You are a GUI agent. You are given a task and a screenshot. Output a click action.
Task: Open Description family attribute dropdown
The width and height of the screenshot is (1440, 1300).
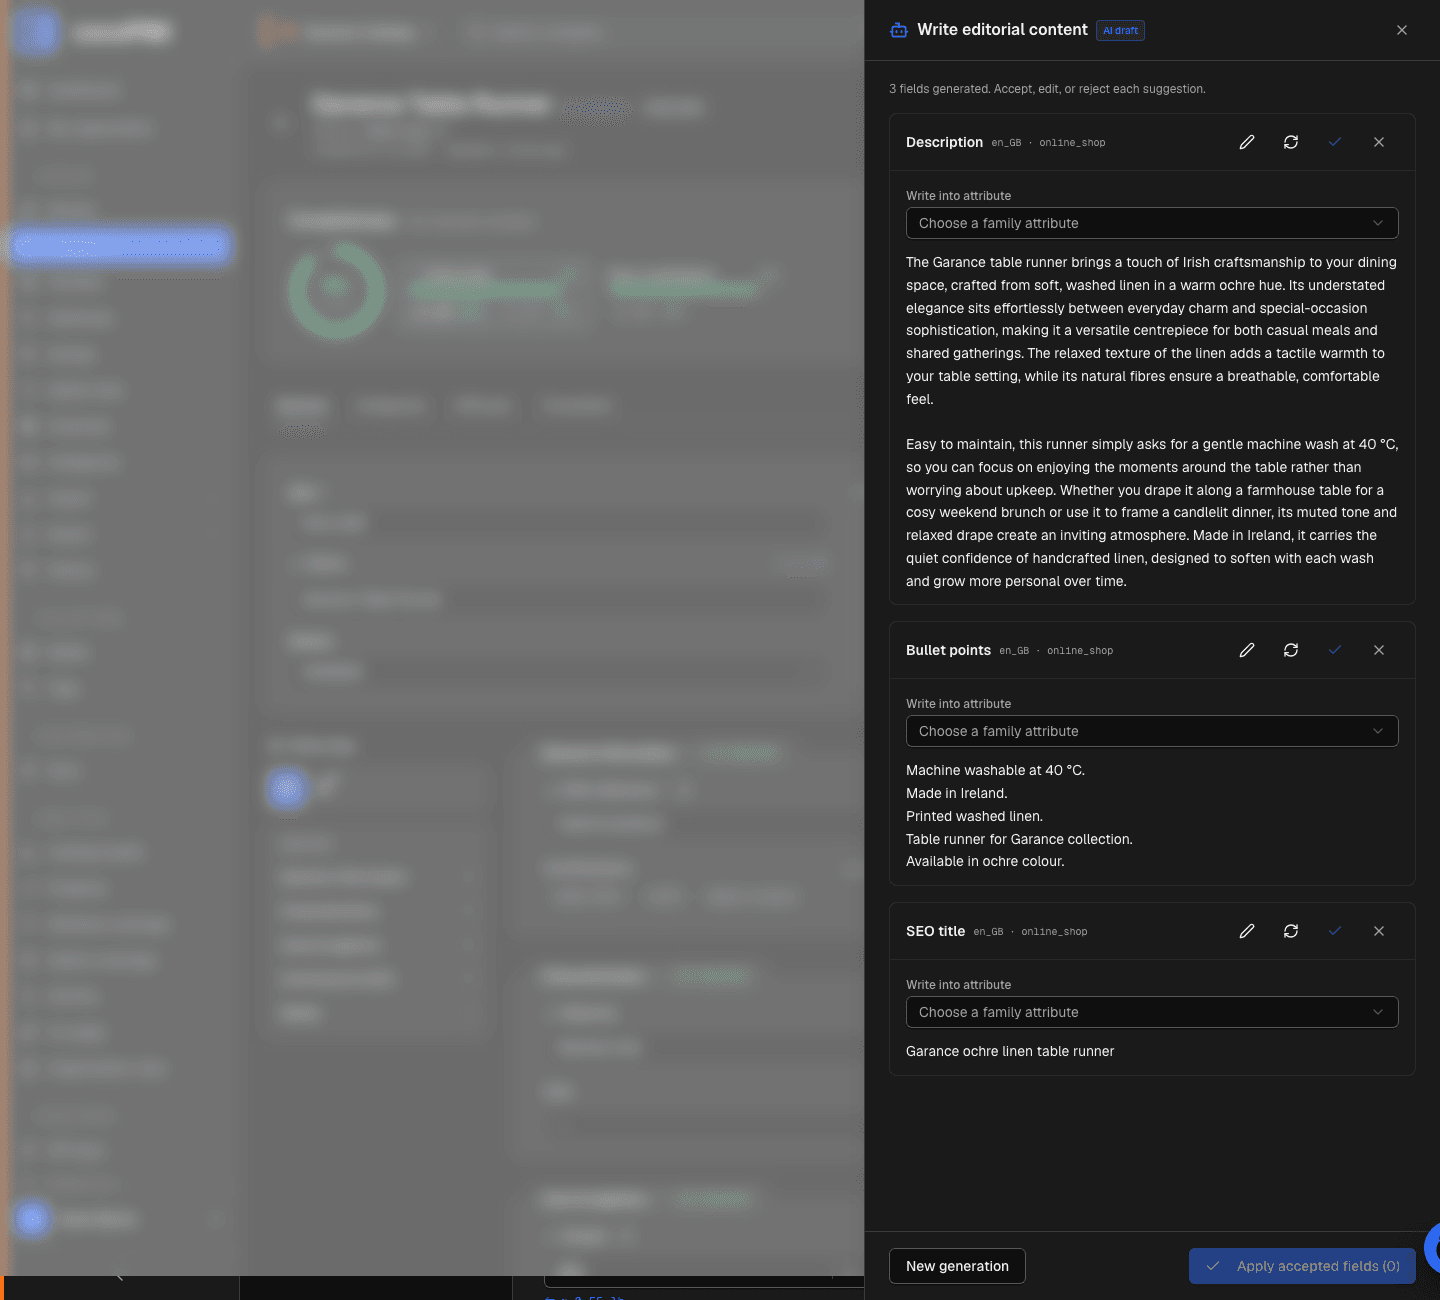click(x=1152, y=223)
